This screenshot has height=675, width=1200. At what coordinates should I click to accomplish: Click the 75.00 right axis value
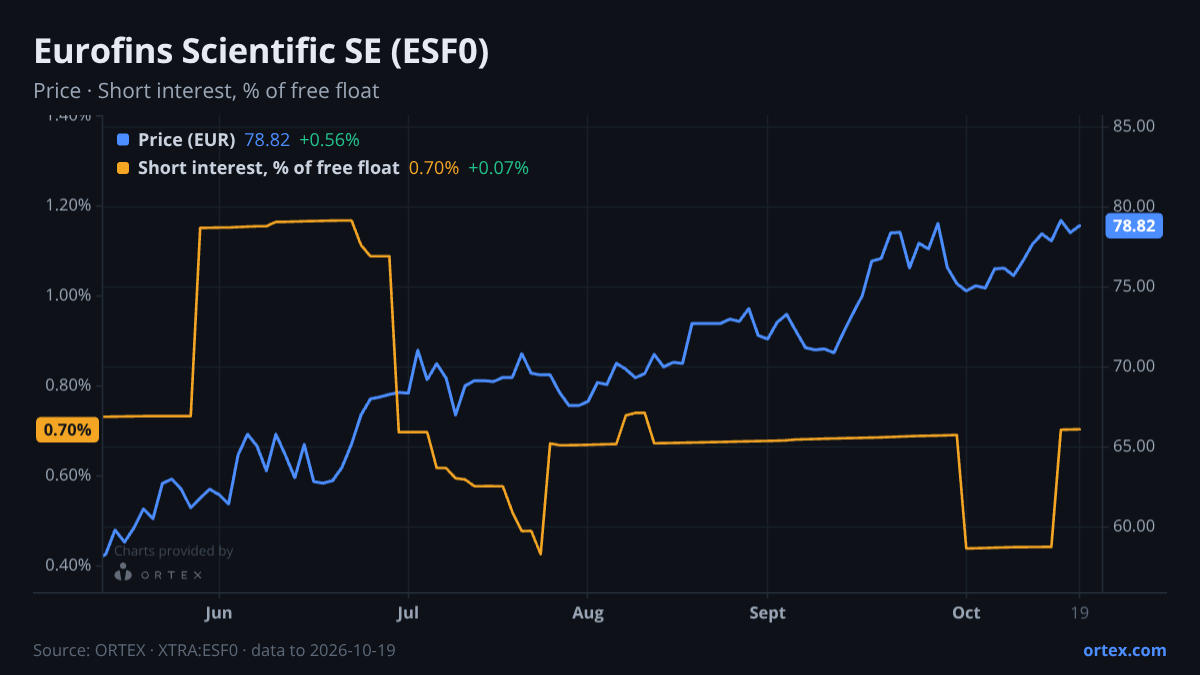click(x=1134, y=286)
